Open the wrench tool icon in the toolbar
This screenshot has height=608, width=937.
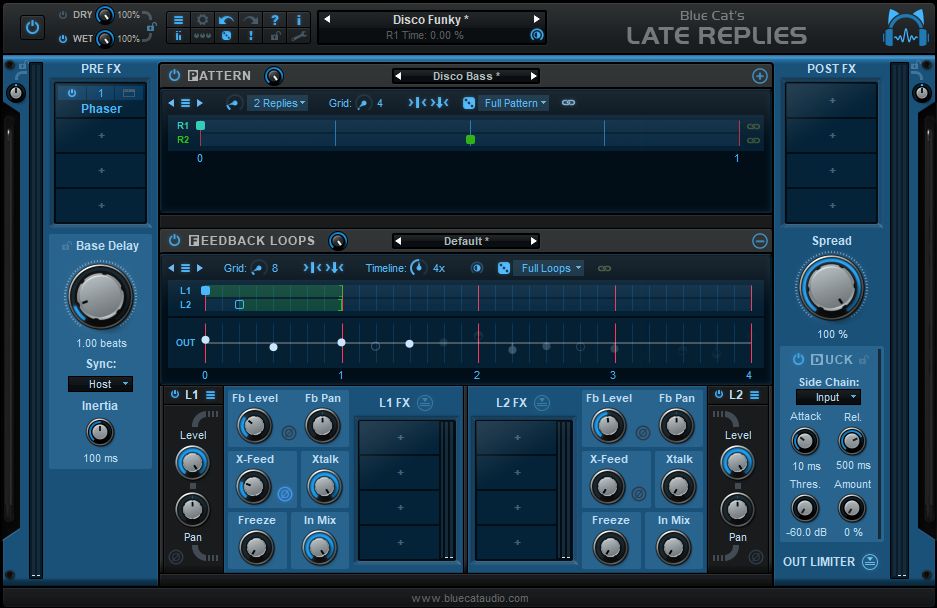pyautogui.click(x=299, y=37)
